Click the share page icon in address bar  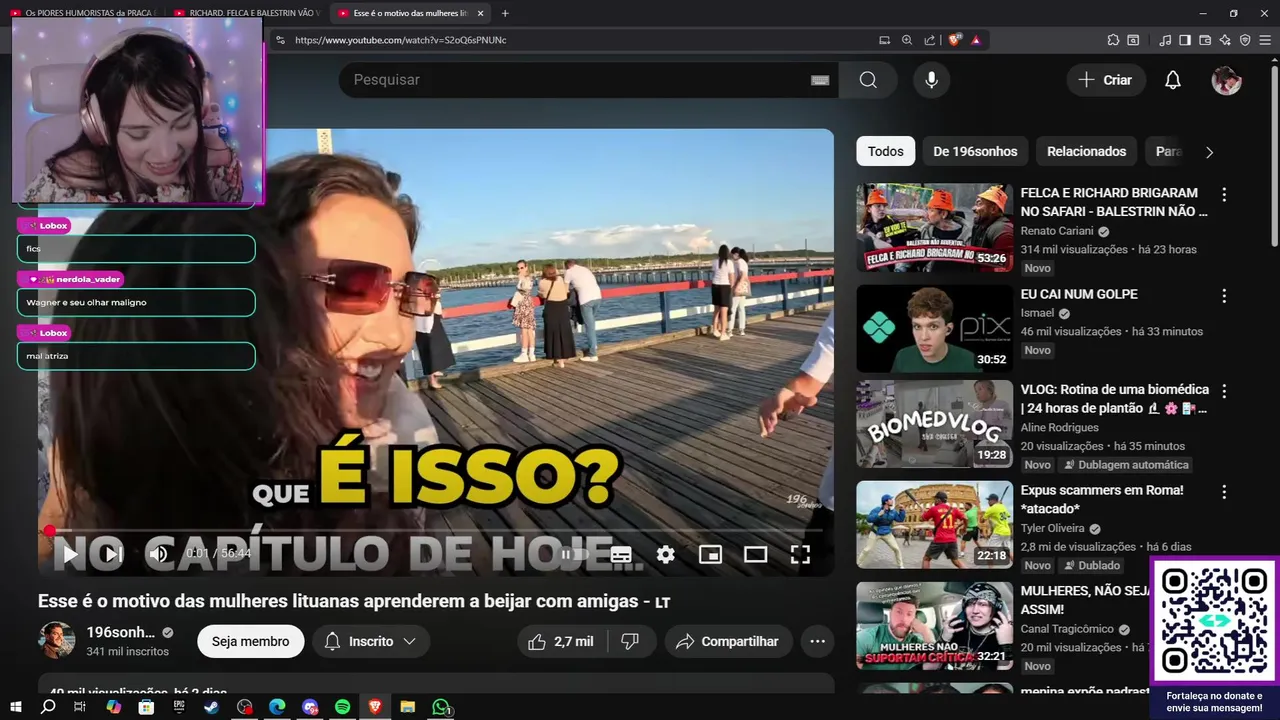click(x=930, y=40)
